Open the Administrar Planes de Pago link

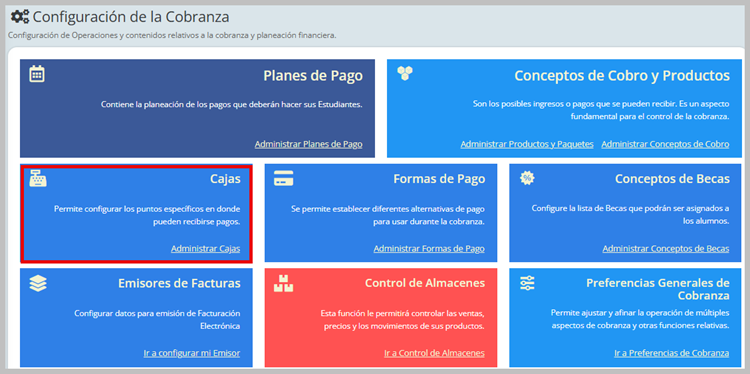pos(309,144)
